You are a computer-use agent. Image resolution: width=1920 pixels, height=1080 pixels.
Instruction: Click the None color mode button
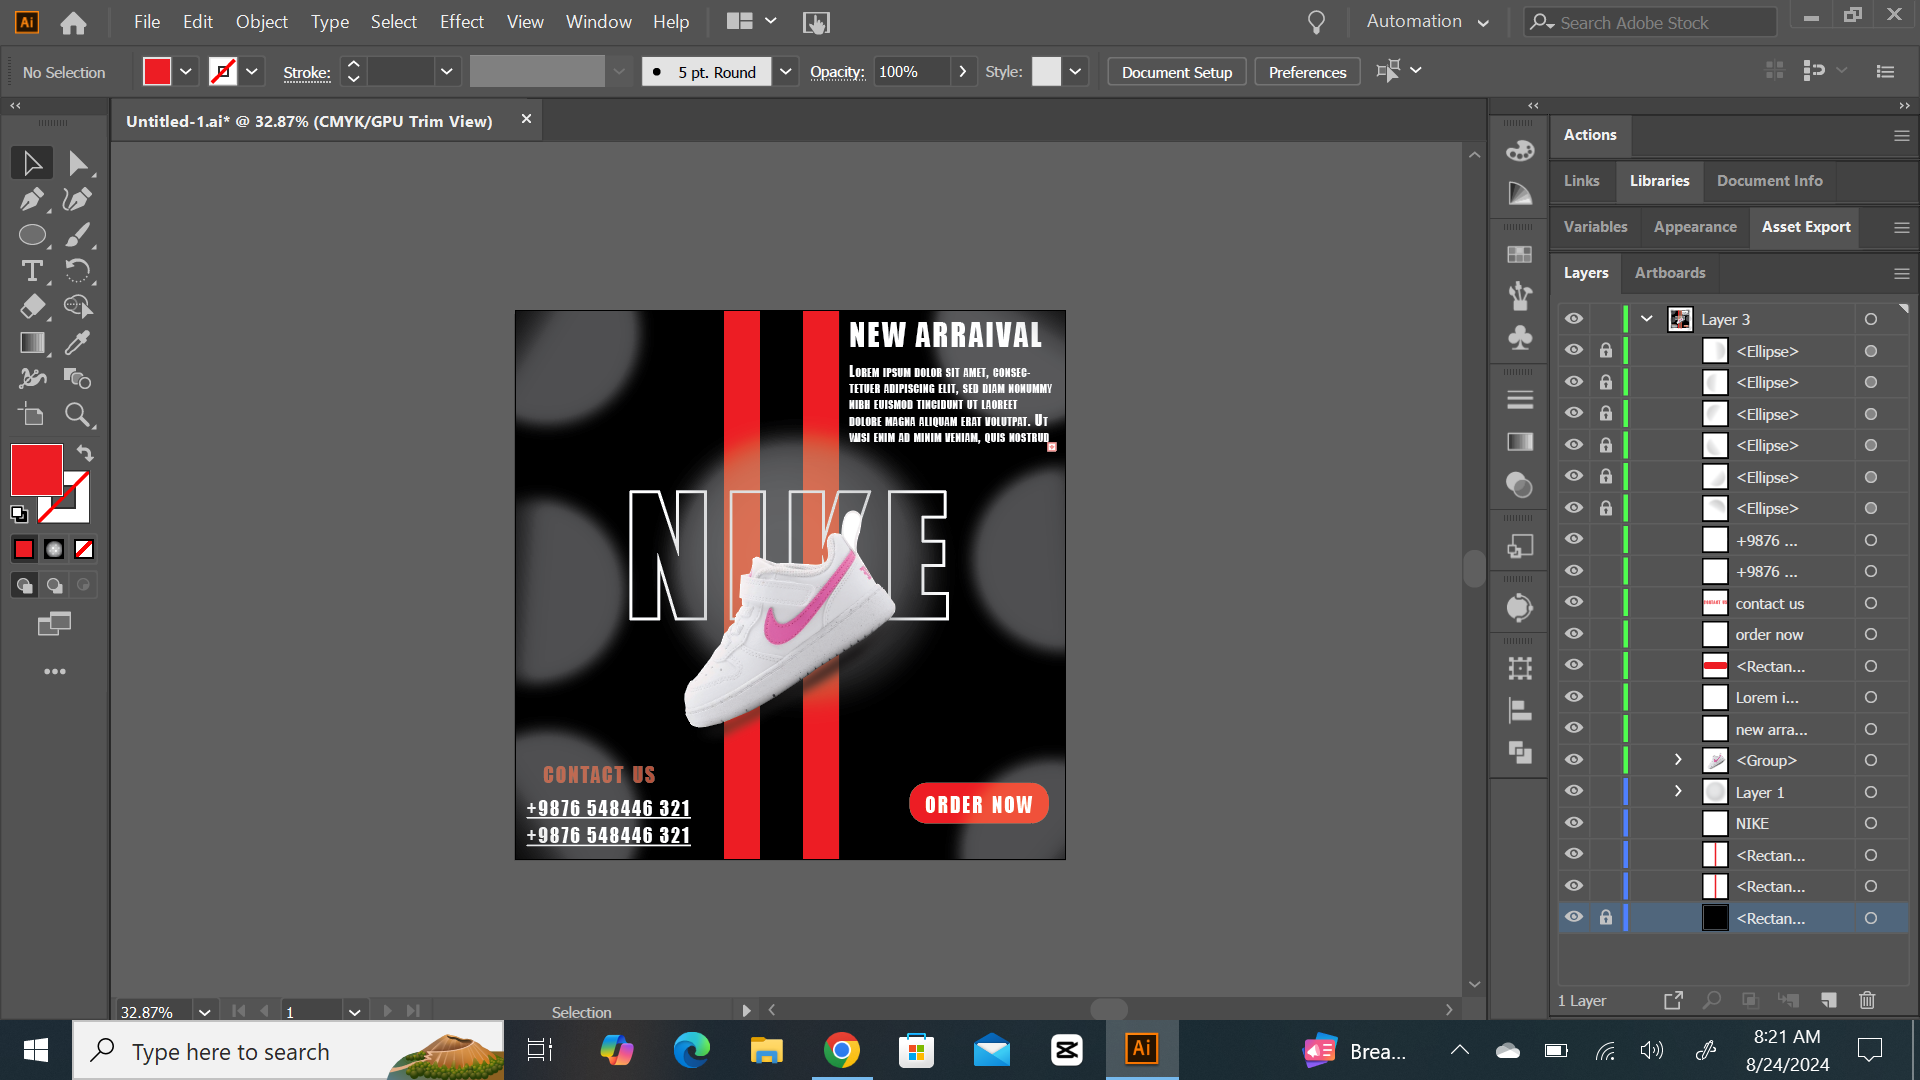pos(84,549)
